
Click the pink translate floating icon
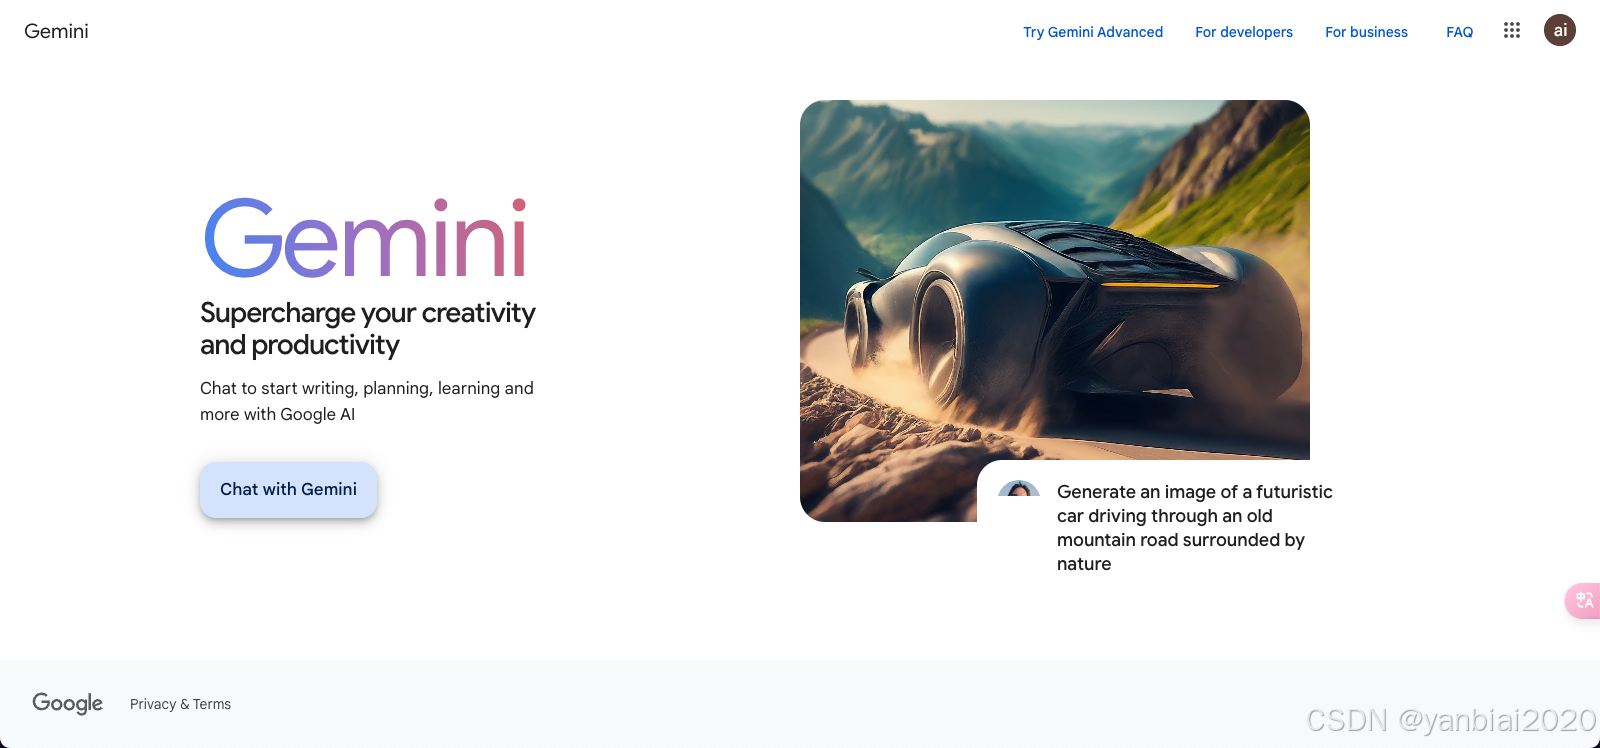pos(1583,601)
